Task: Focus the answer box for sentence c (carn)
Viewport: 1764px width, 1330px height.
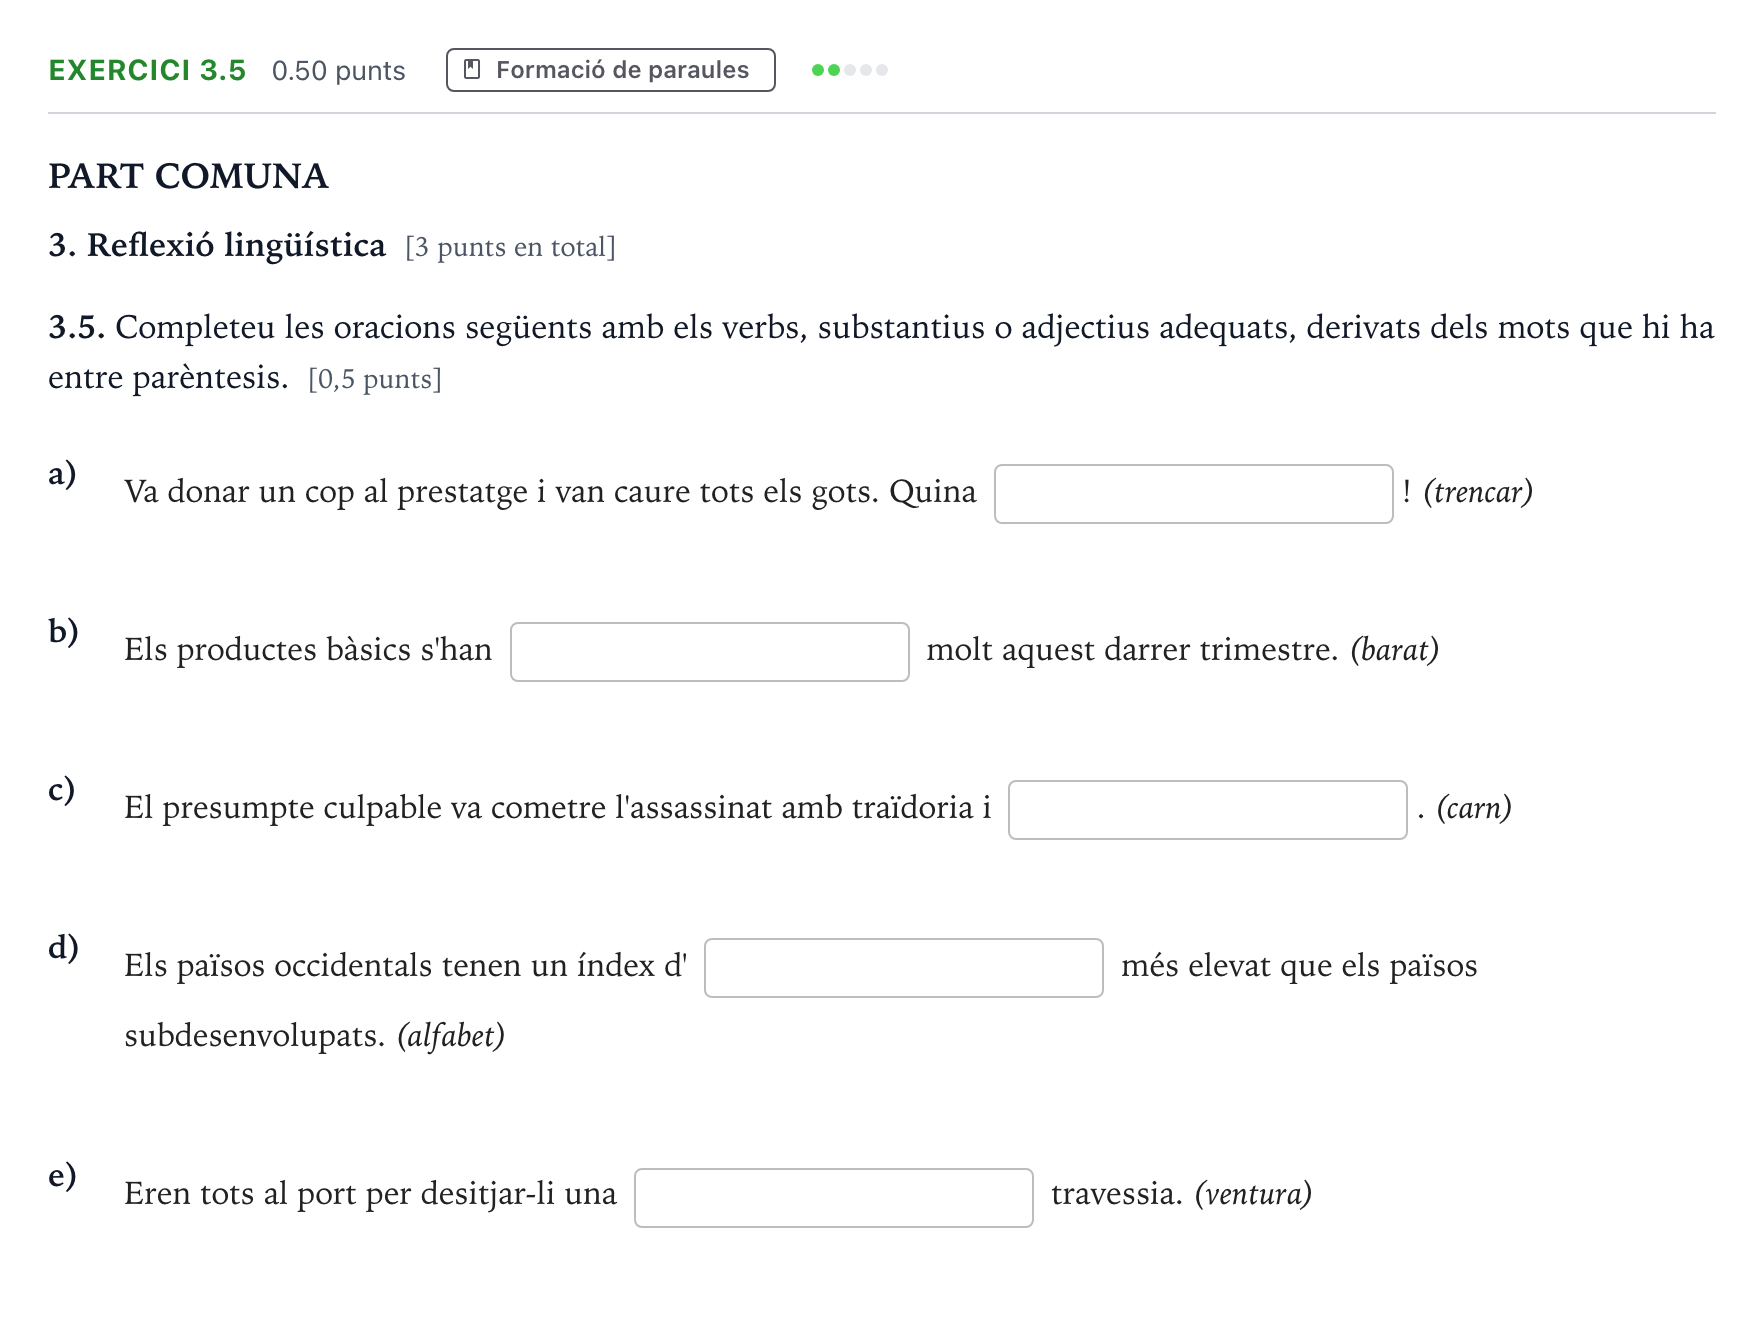Action: (x=1208, y=810)
